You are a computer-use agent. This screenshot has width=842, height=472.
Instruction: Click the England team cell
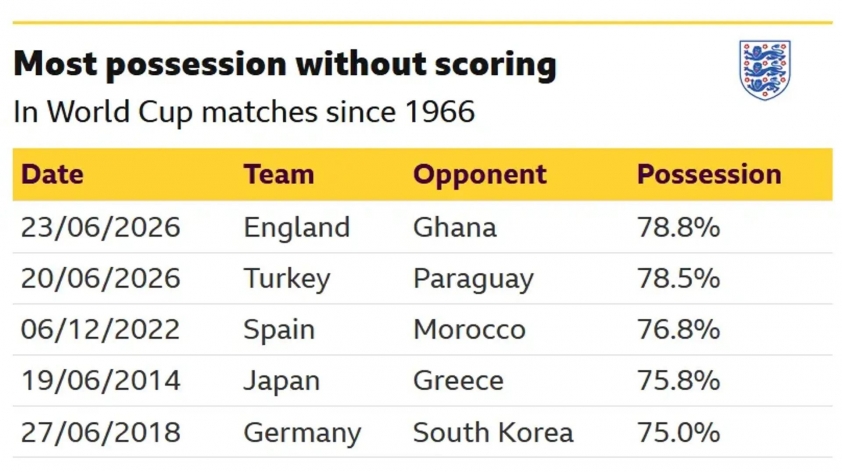296,228
